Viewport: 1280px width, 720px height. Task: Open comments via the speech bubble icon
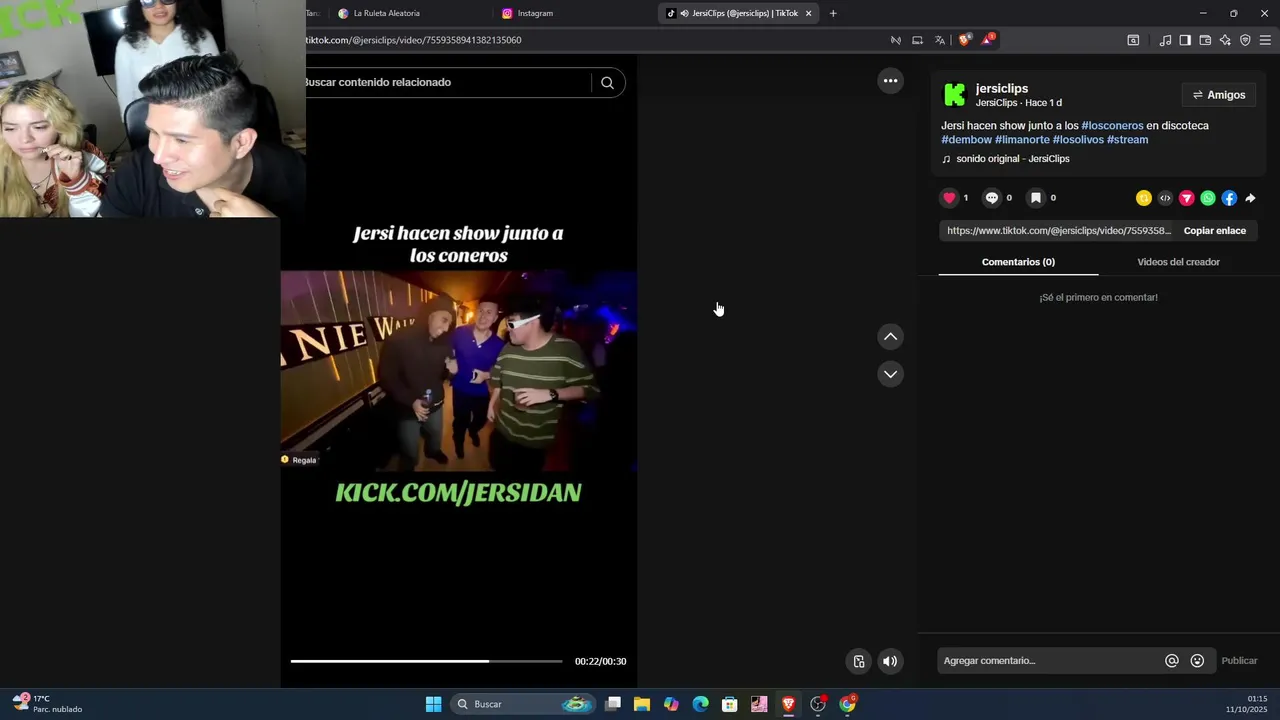(992, 198)
